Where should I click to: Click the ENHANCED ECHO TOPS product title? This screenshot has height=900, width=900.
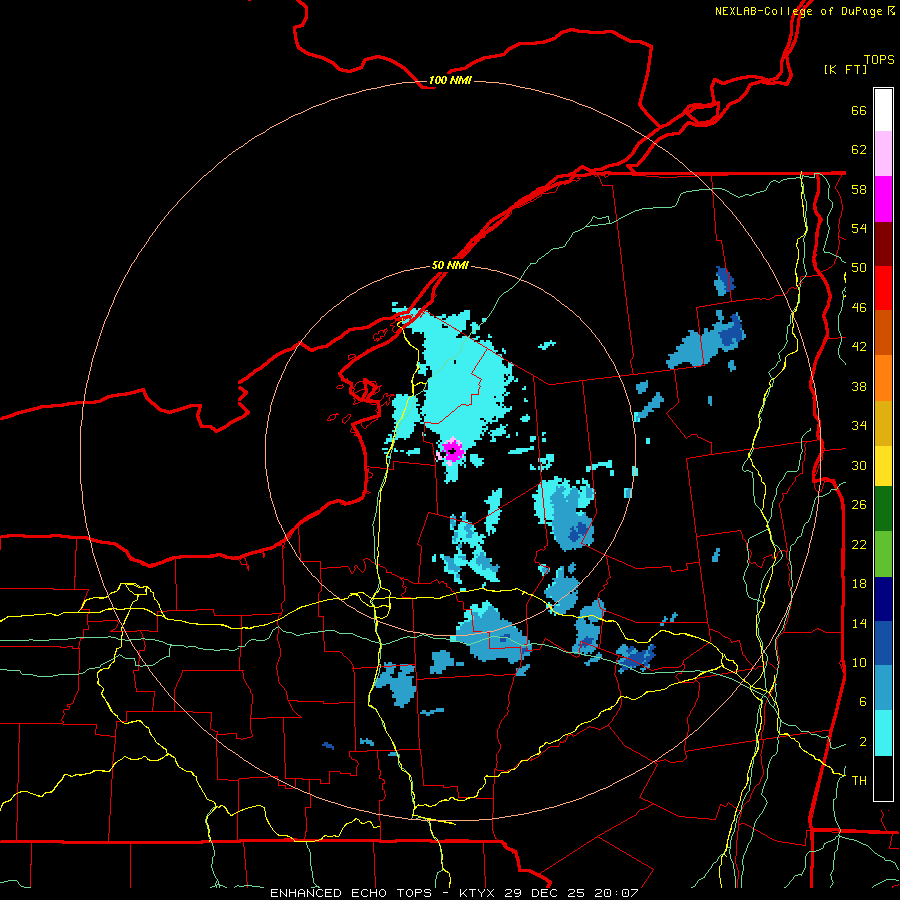tap(351, 893)
